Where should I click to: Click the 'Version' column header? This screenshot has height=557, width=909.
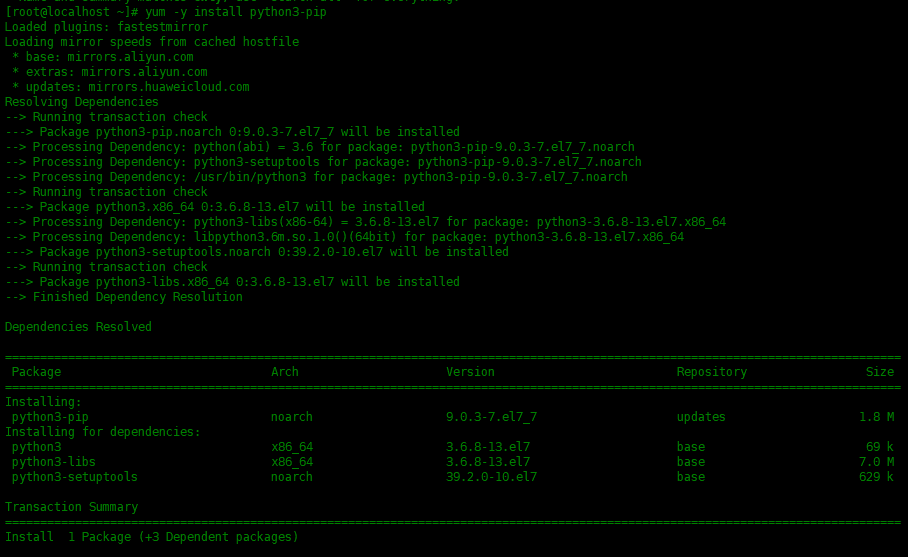470,372
